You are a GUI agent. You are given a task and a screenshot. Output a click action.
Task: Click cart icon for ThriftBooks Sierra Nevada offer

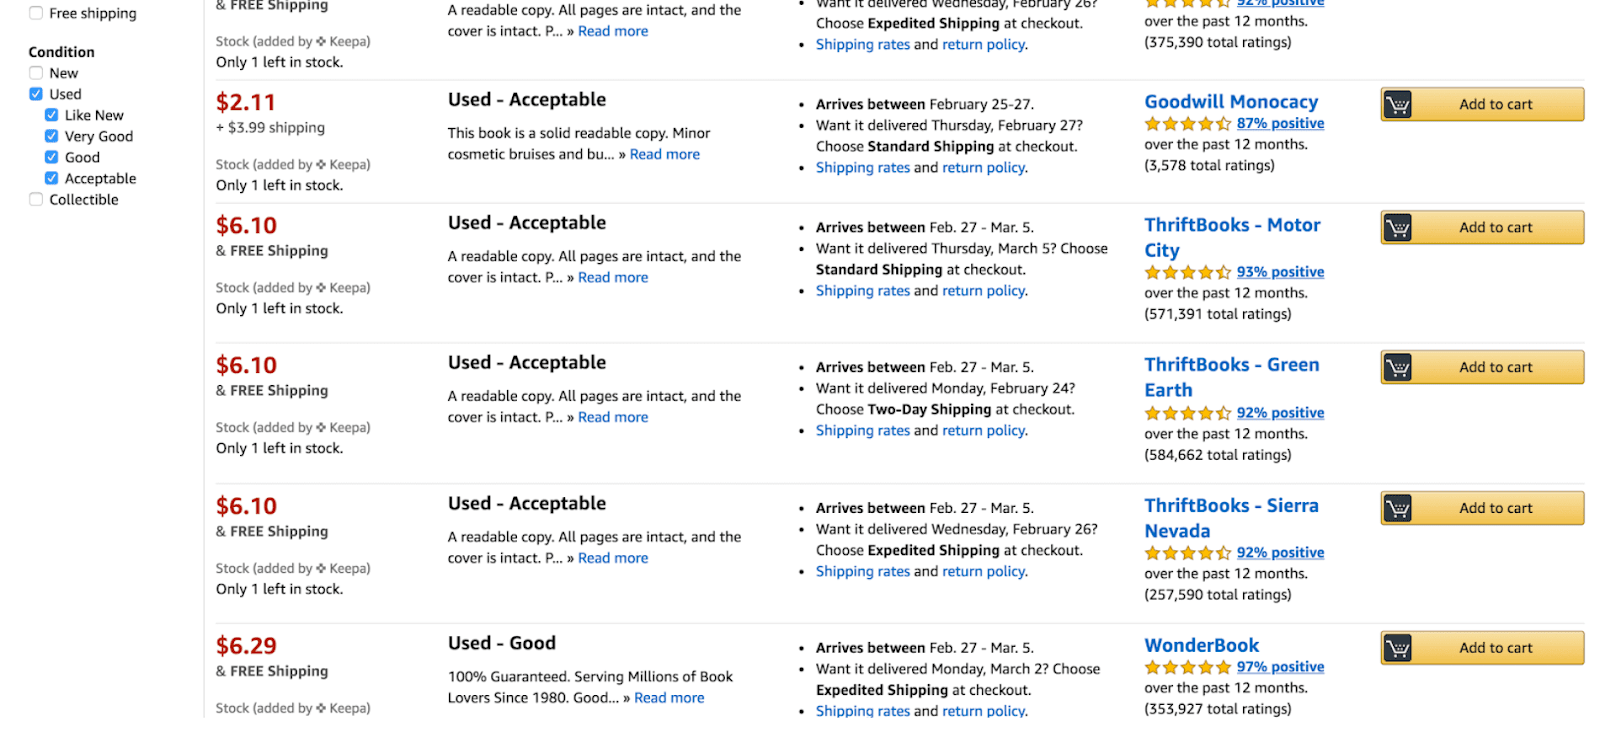[1397, 509]
